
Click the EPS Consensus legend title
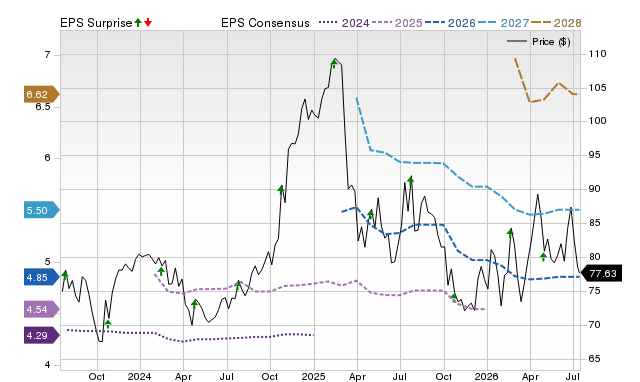click(265, 23)
